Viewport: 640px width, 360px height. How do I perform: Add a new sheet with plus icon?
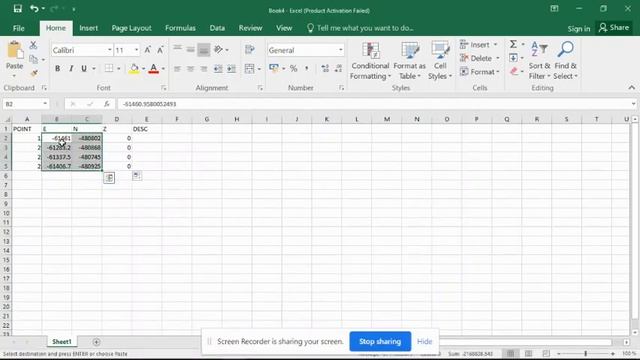click(96, 342)
